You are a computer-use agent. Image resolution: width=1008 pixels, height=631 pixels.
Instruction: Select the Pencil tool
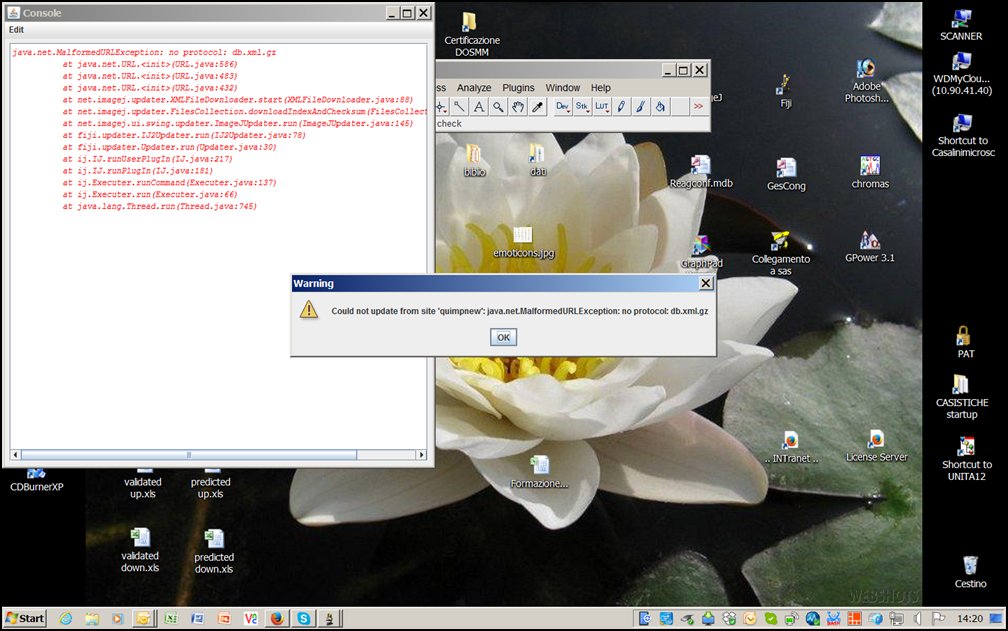pos(622,106)
